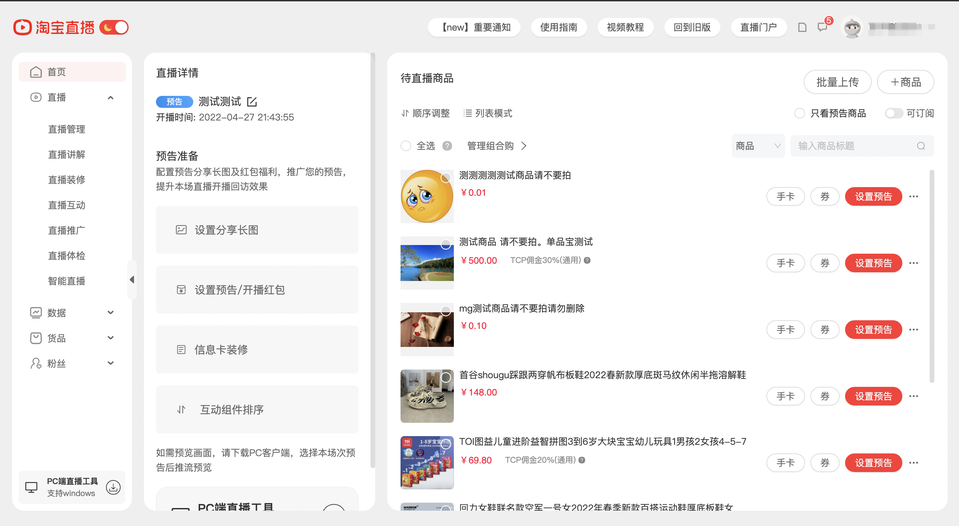
Task: Collapse the sidebar using the left arrow handle
Action: (x=131, y=280)
